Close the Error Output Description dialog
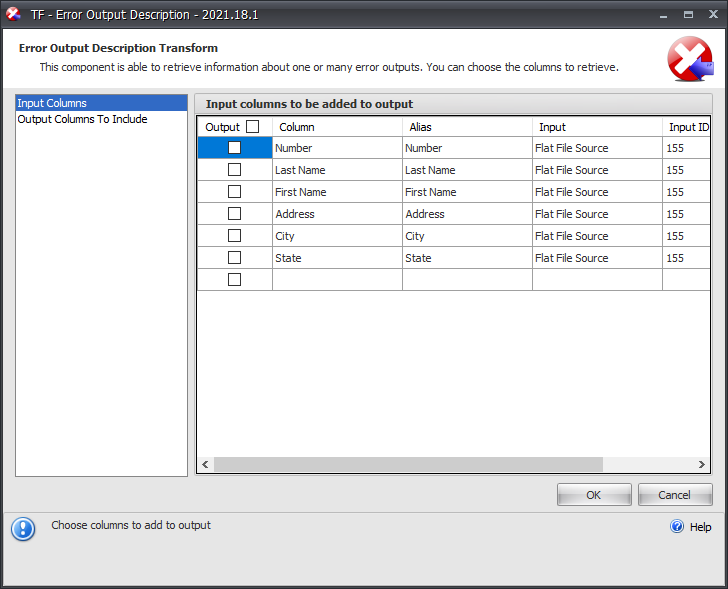The height and width of the screenshot is (589, 728). point(714,14)
